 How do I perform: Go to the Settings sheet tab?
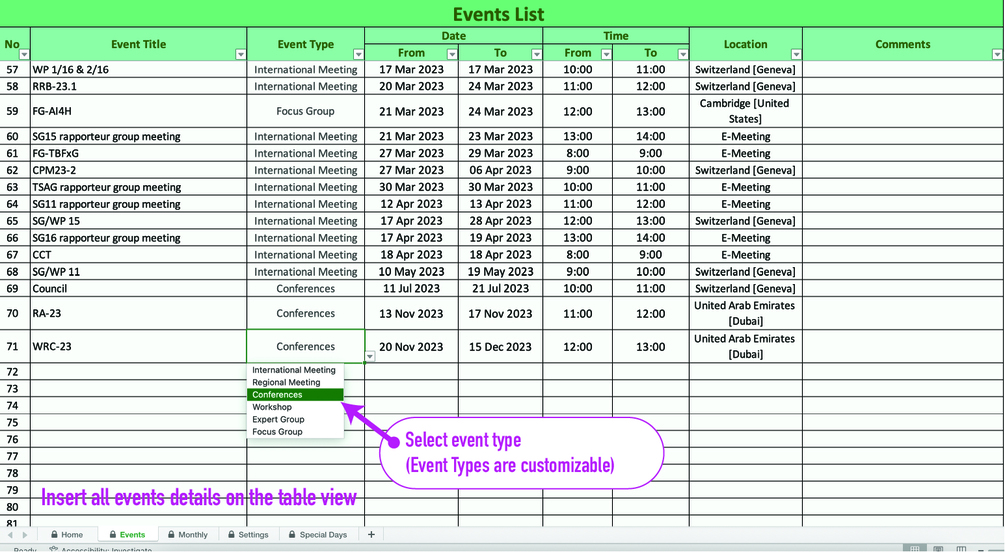point(249,535)
